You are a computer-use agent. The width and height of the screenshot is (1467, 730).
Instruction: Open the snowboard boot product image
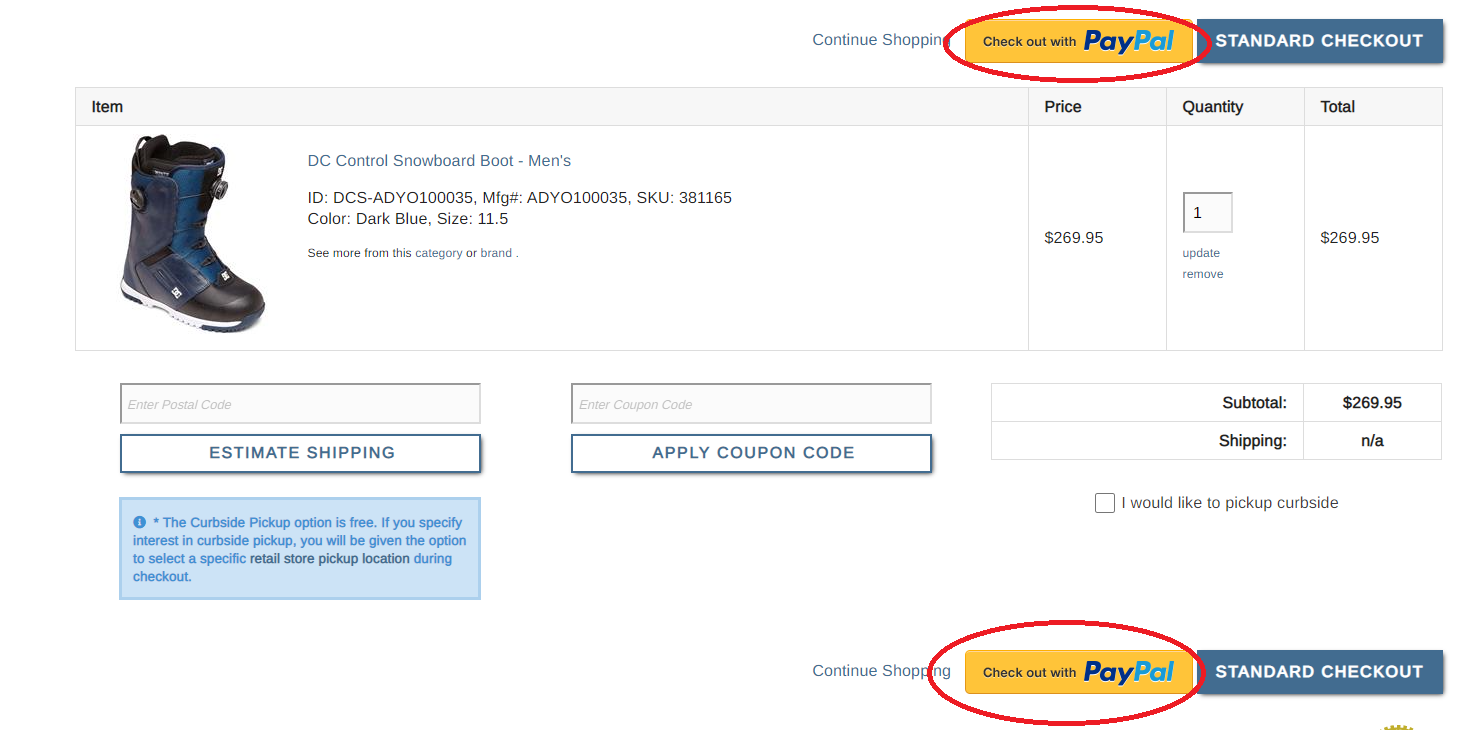[x=192, y=236]
